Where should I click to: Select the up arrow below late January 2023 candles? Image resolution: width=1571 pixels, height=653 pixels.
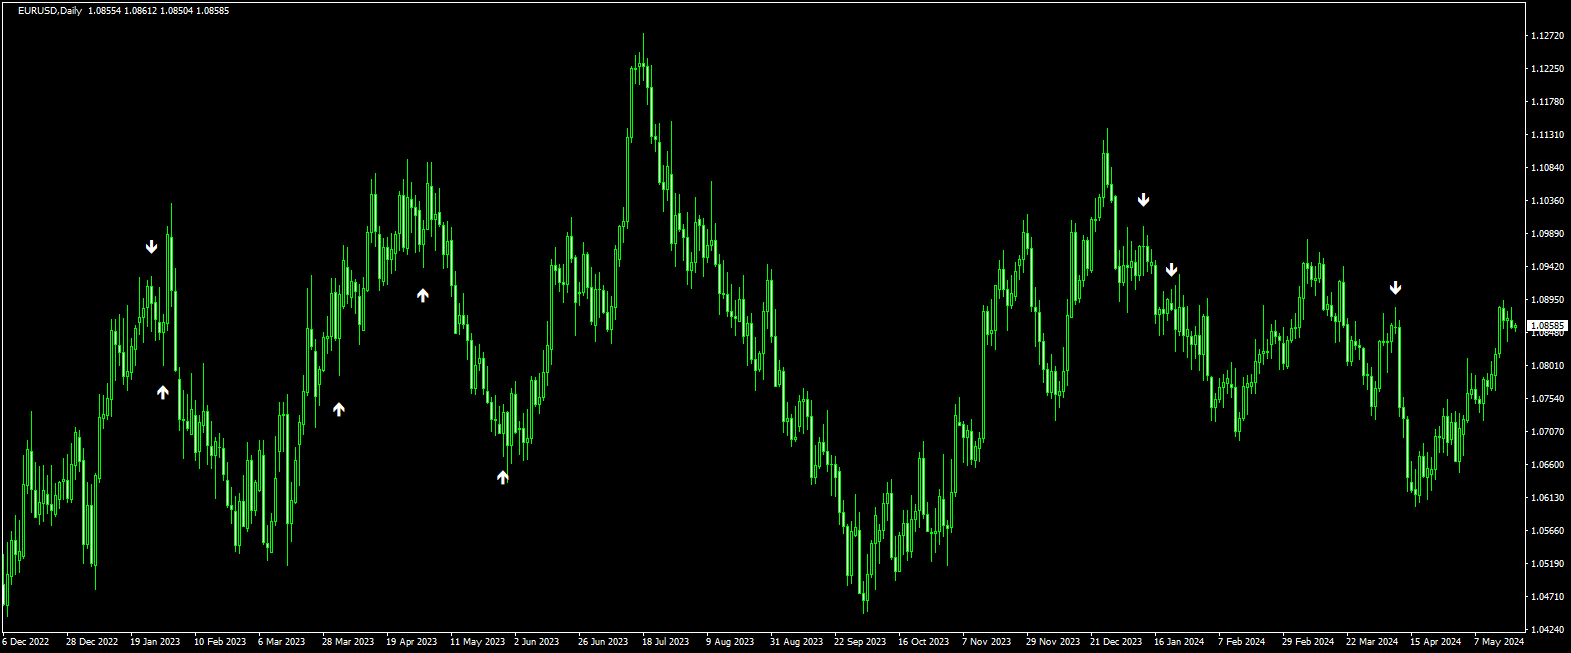pos(163,393)
